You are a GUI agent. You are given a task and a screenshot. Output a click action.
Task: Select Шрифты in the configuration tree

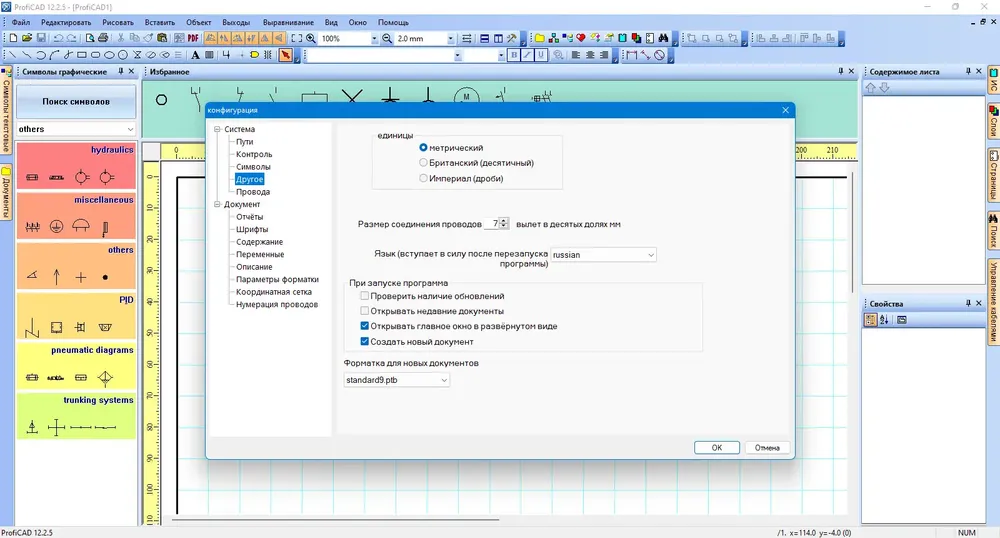[x=252, y=229]
